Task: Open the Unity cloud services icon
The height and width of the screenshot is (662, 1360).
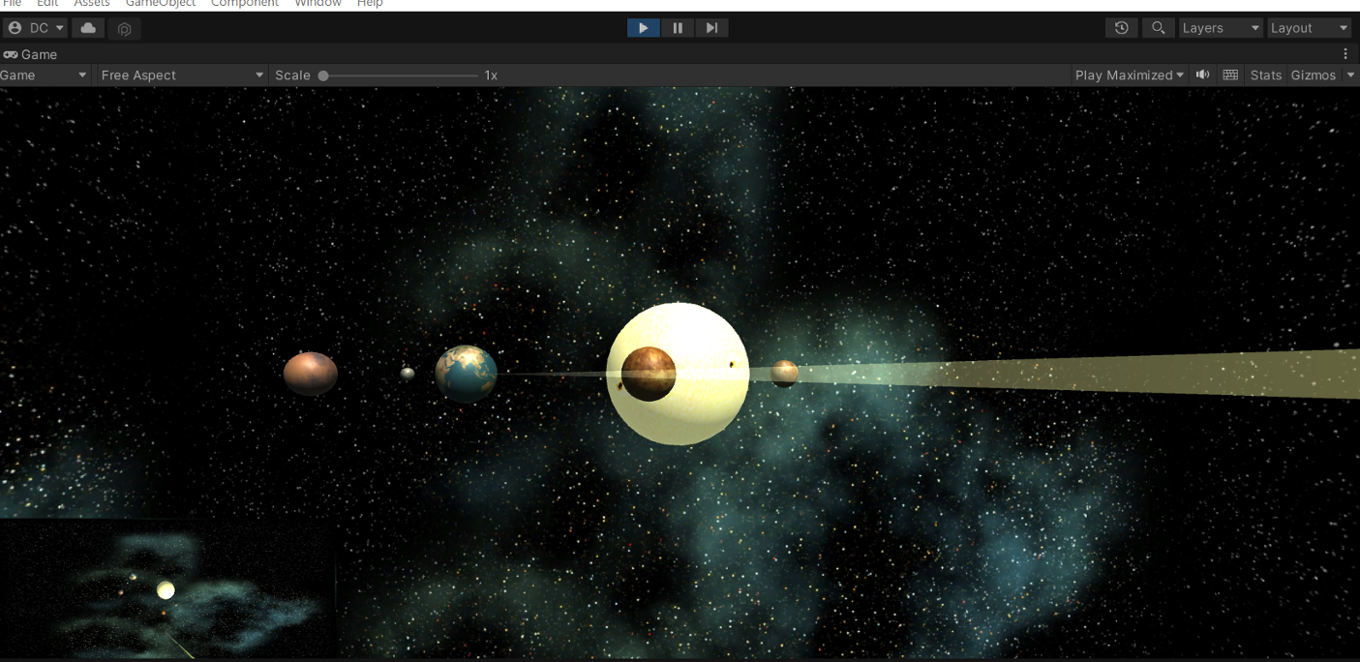Action: pyautogui.click(x=88, y=28)
